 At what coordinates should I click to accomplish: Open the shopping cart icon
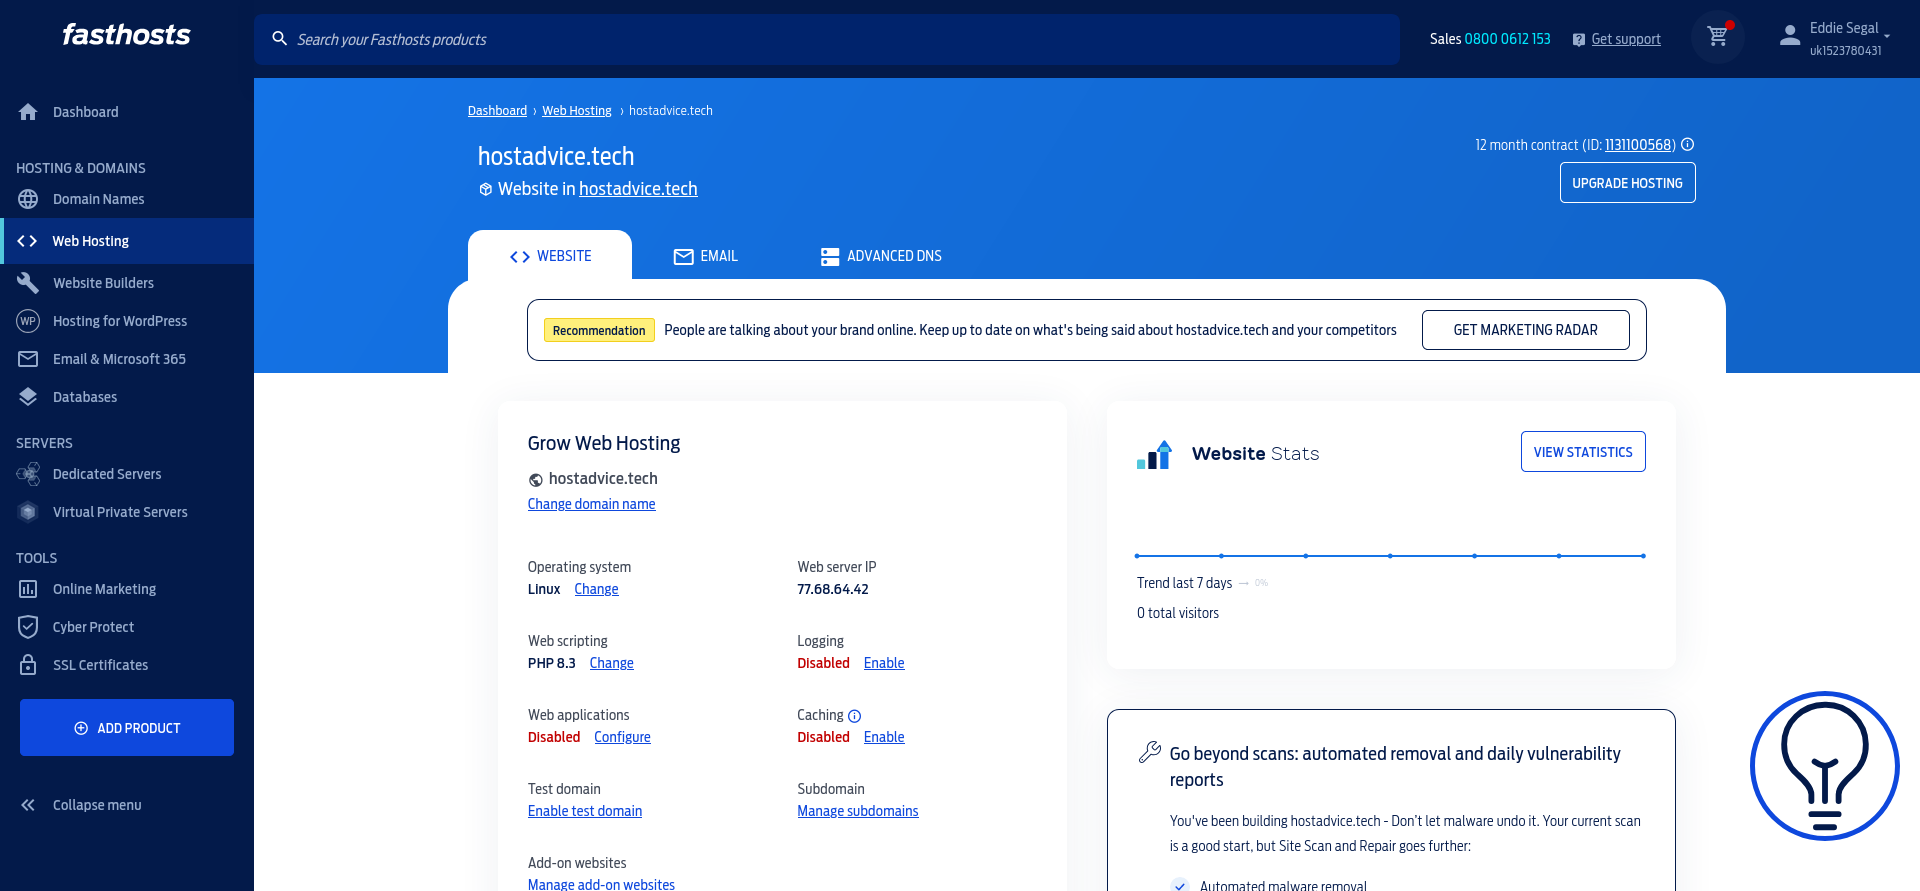point(1718,37)
